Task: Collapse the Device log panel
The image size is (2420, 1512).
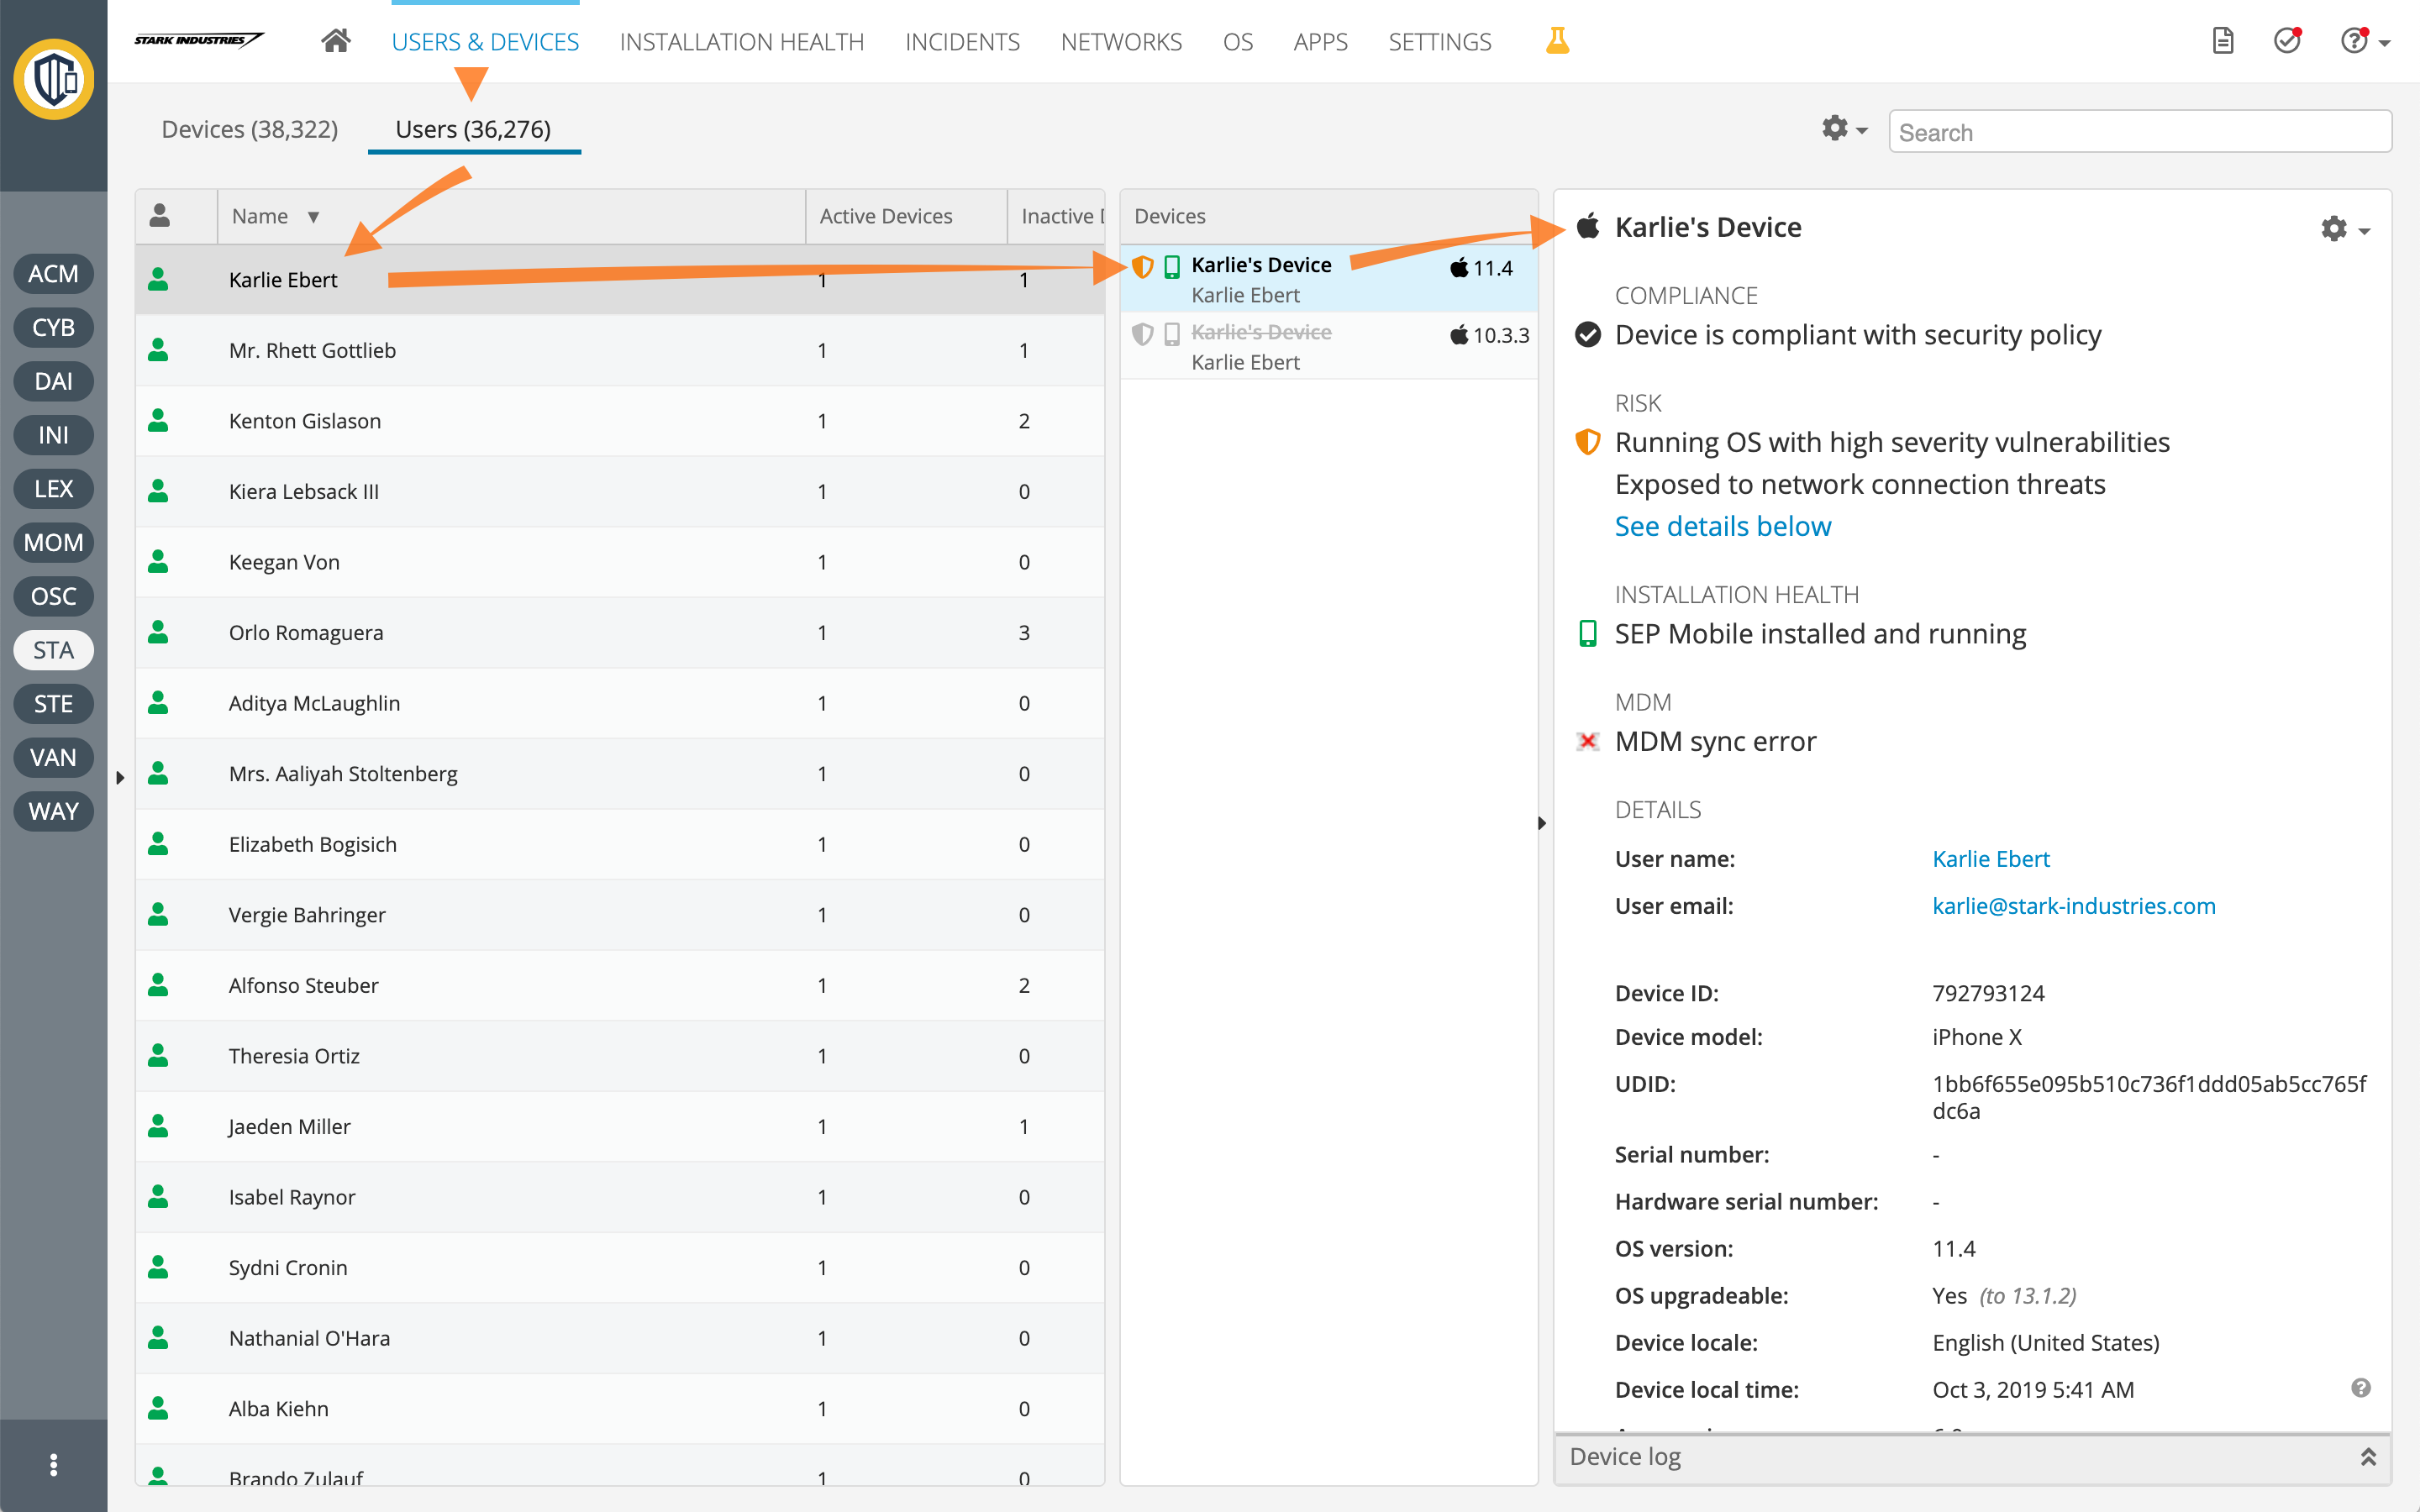Action: click(2367, 1456)
